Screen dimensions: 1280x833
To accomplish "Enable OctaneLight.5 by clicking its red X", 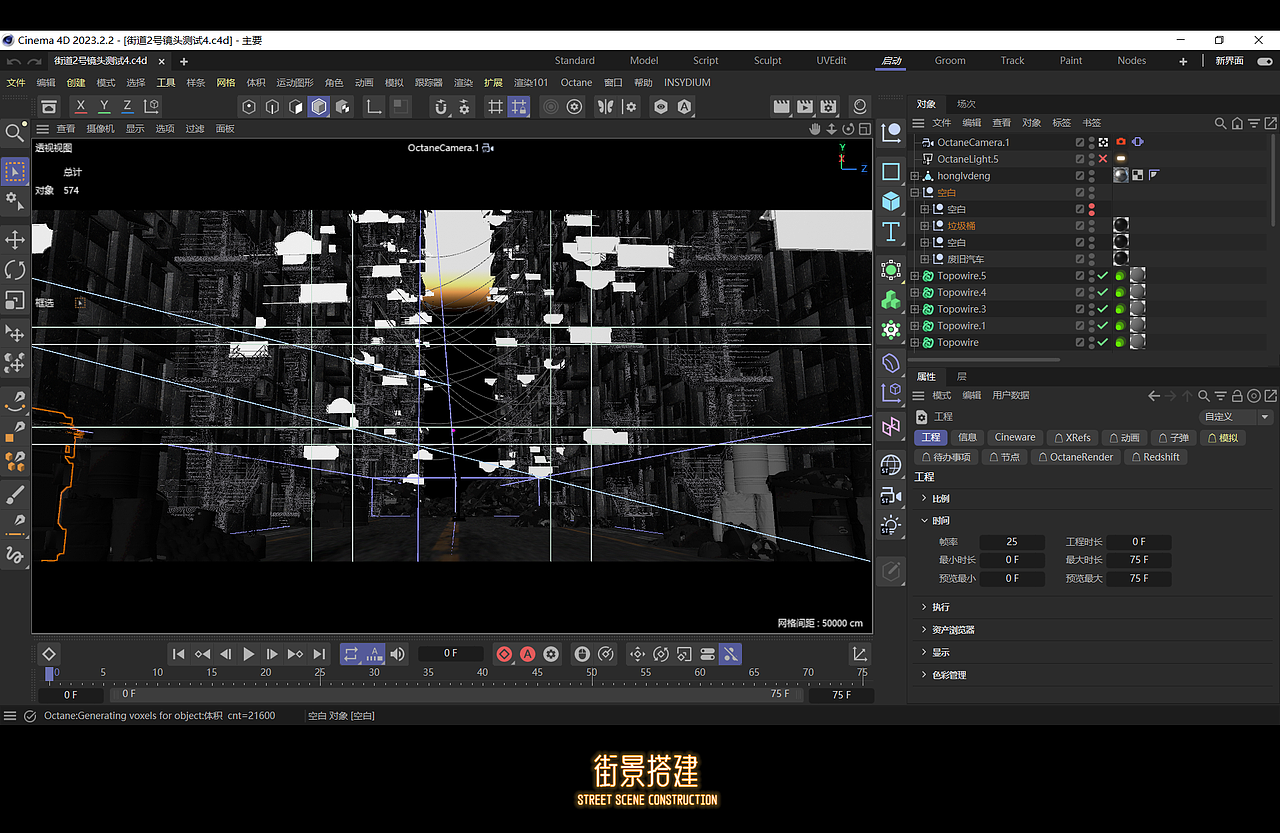I will 1102,158.
